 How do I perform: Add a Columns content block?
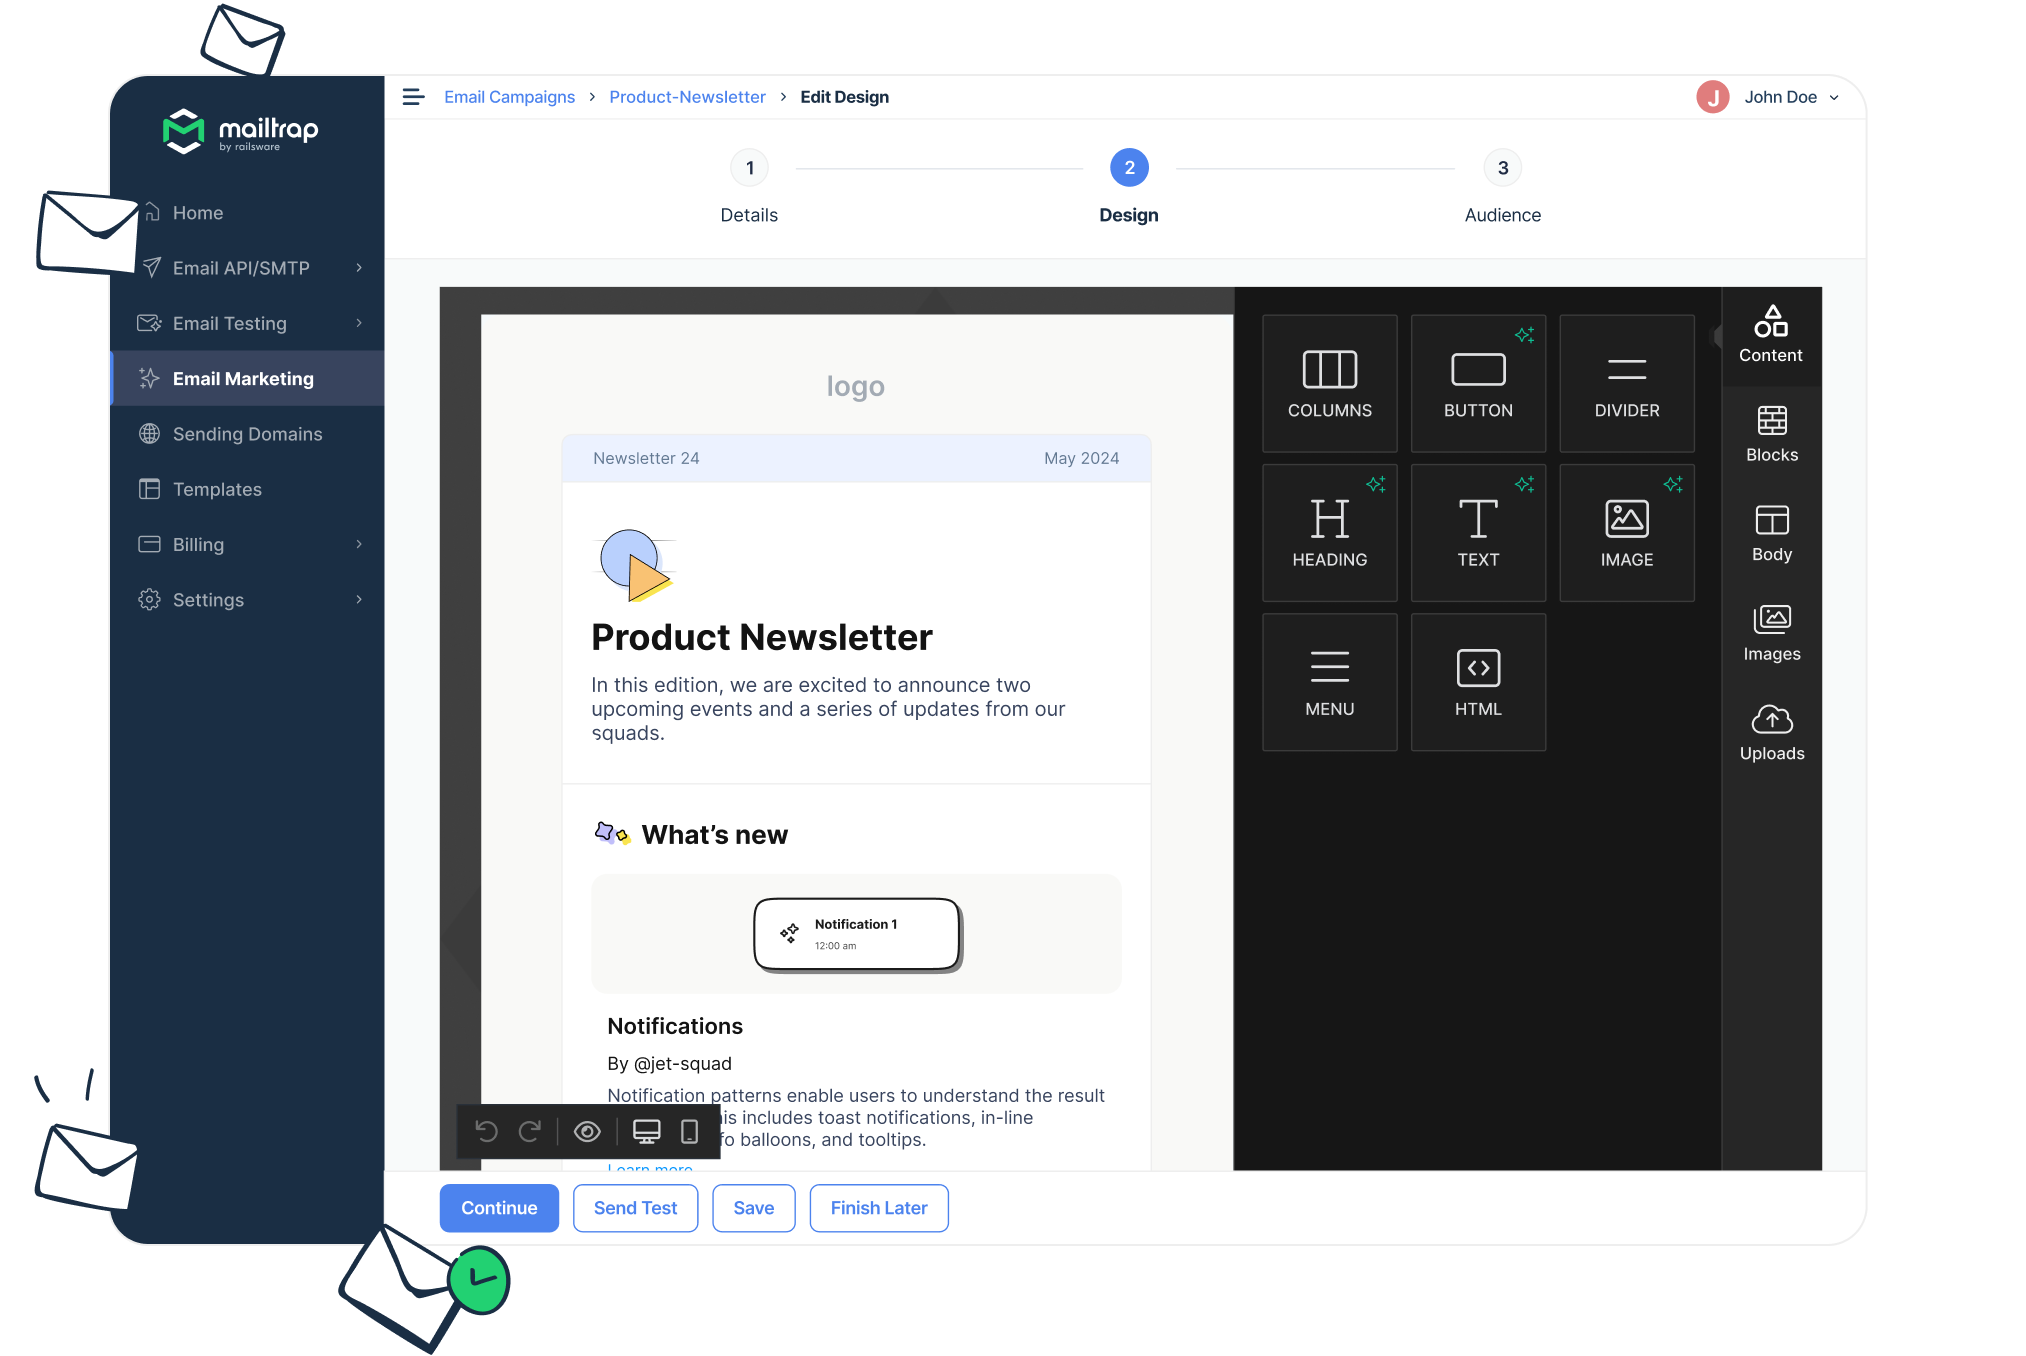click(x=1329, y=384)
